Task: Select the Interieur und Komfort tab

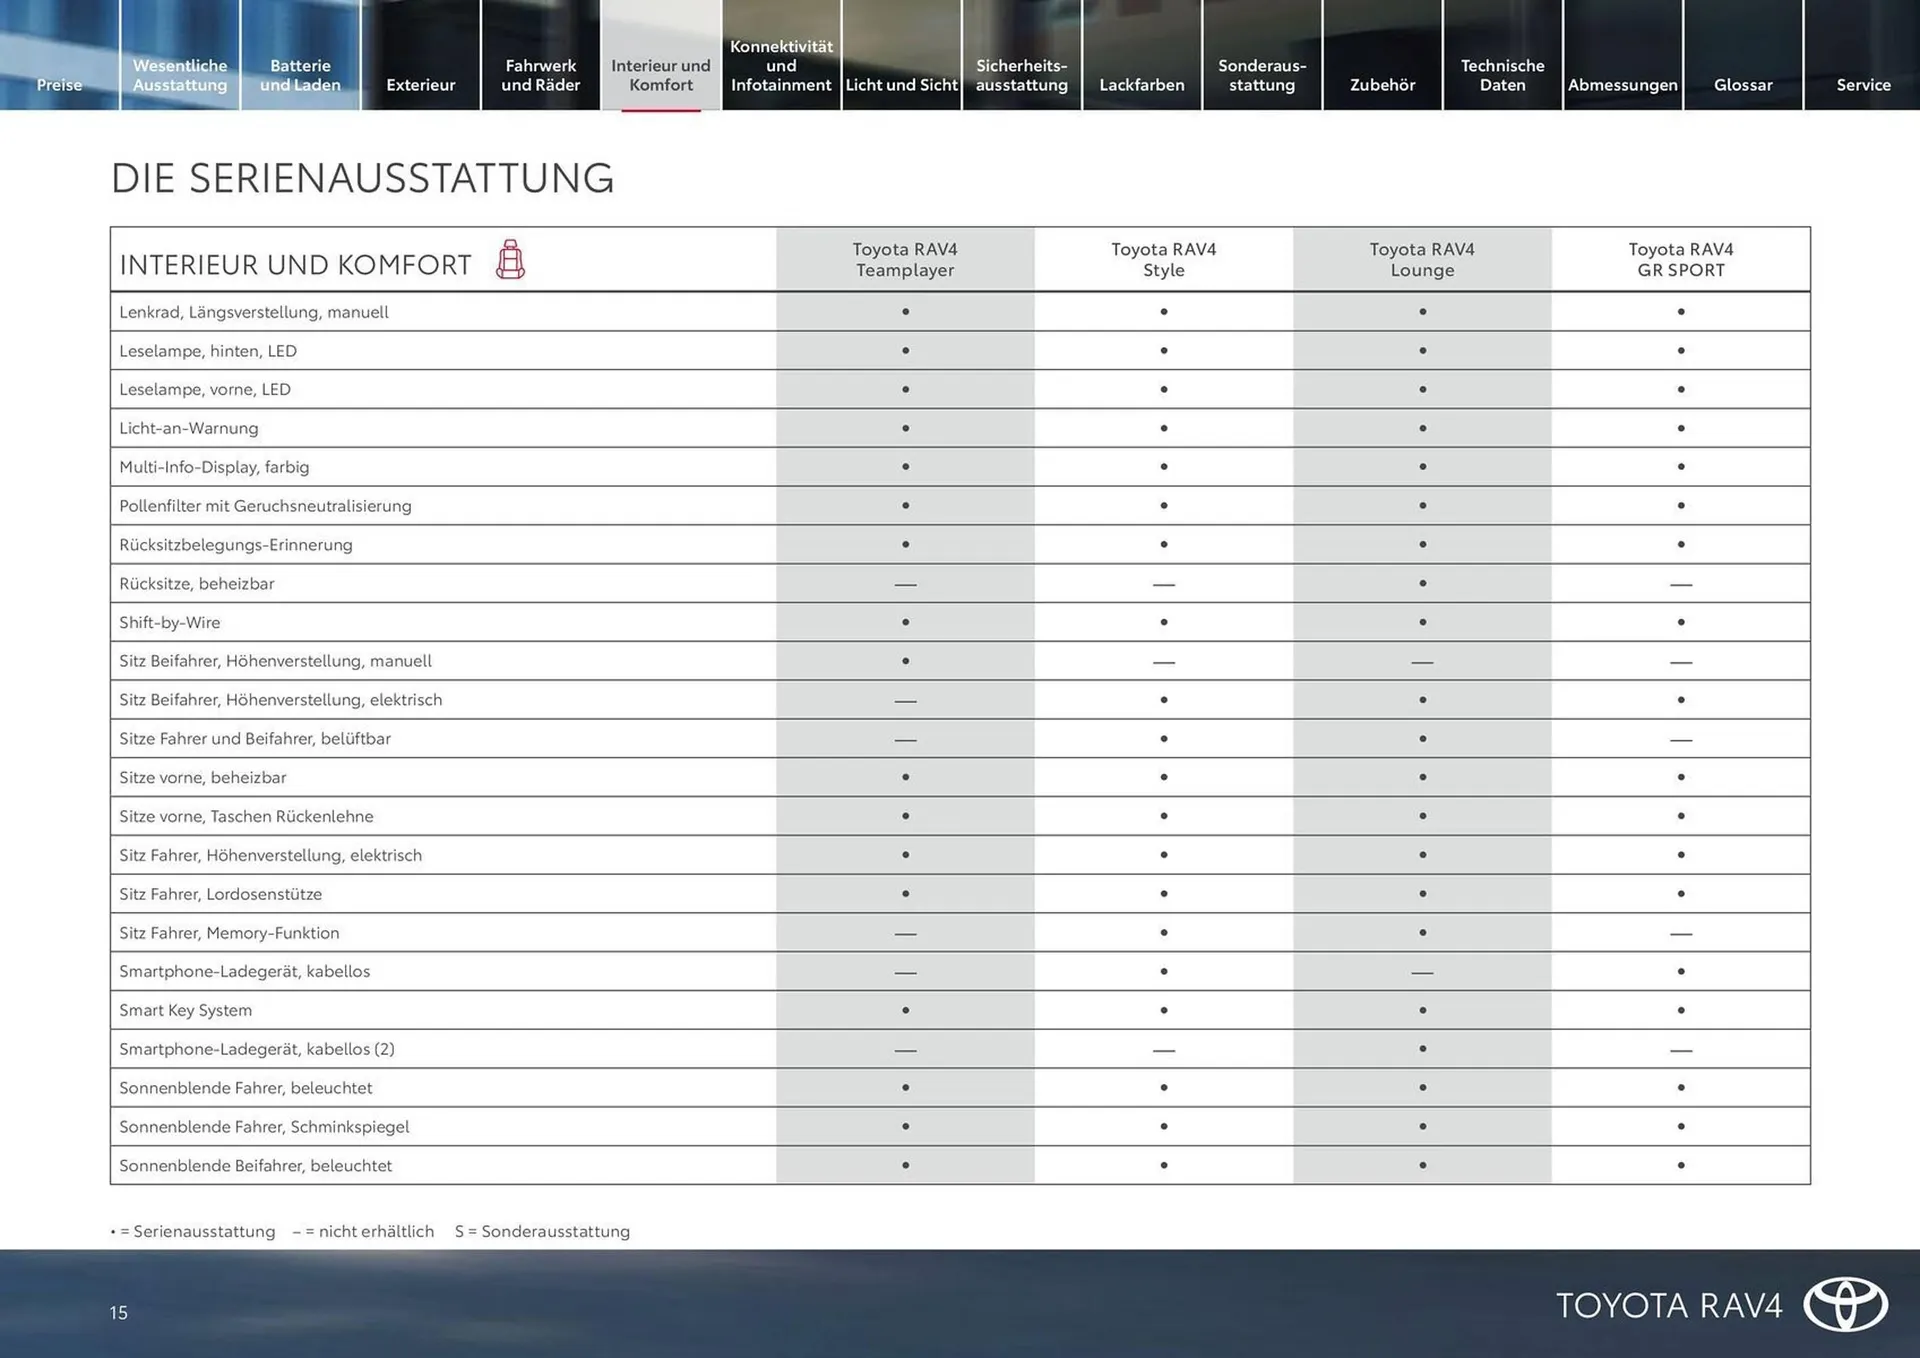Action: click(x=661, y=75)
